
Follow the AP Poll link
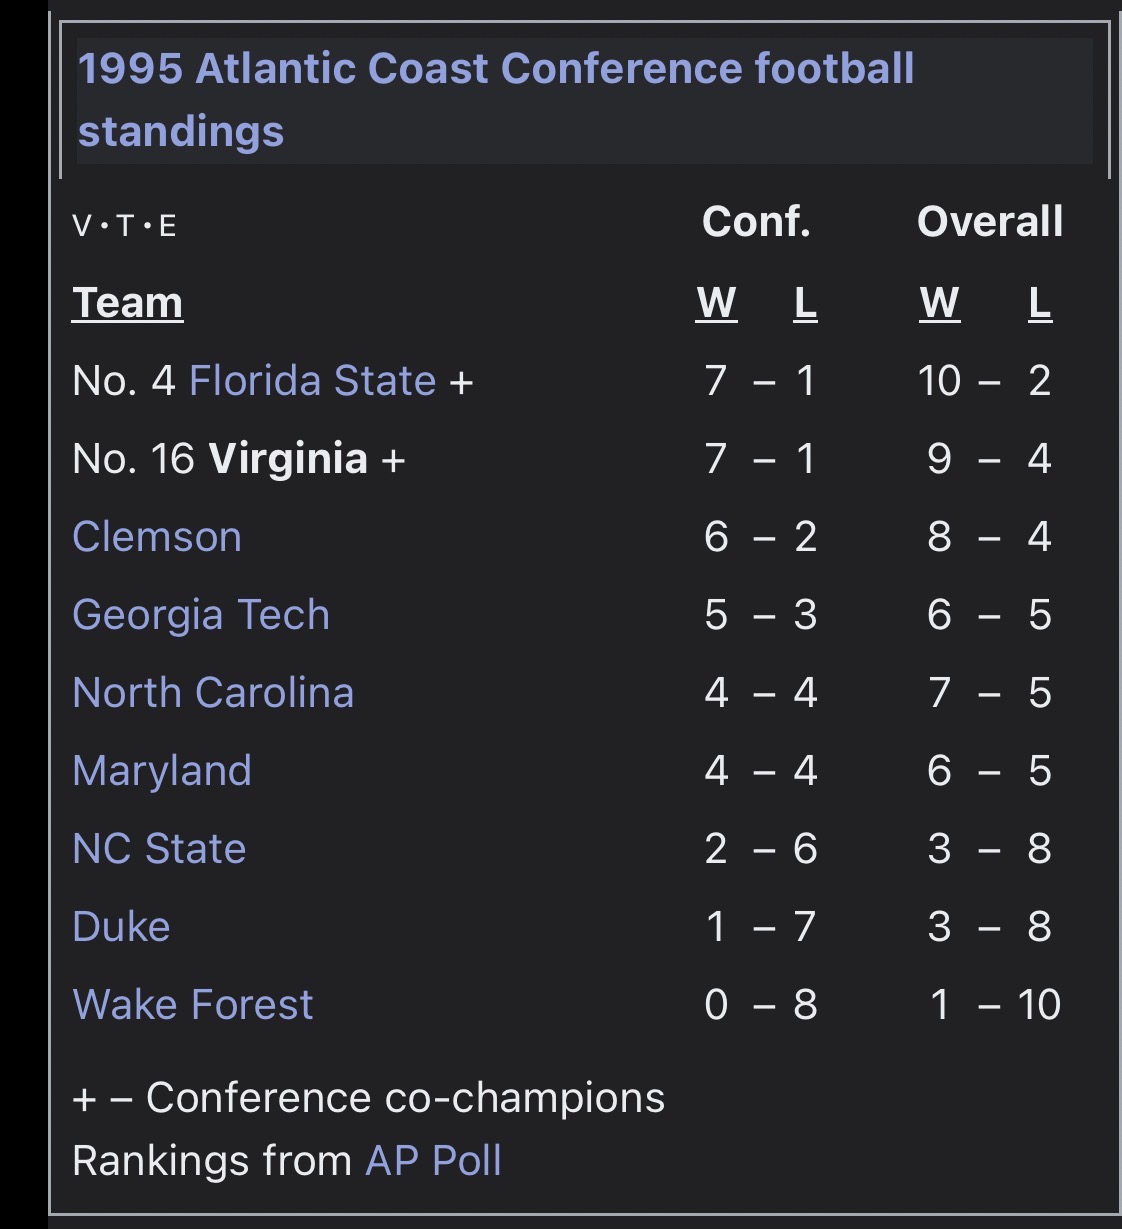(433, 1161)
